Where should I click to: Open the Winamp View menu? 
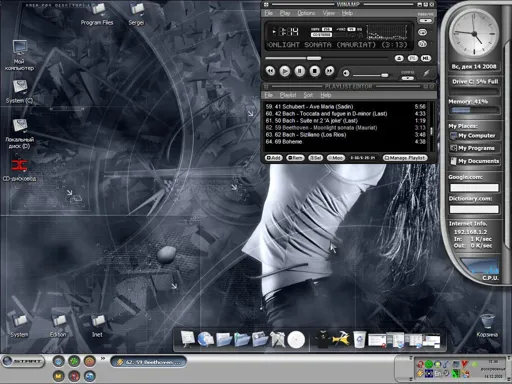coord(329,13)
